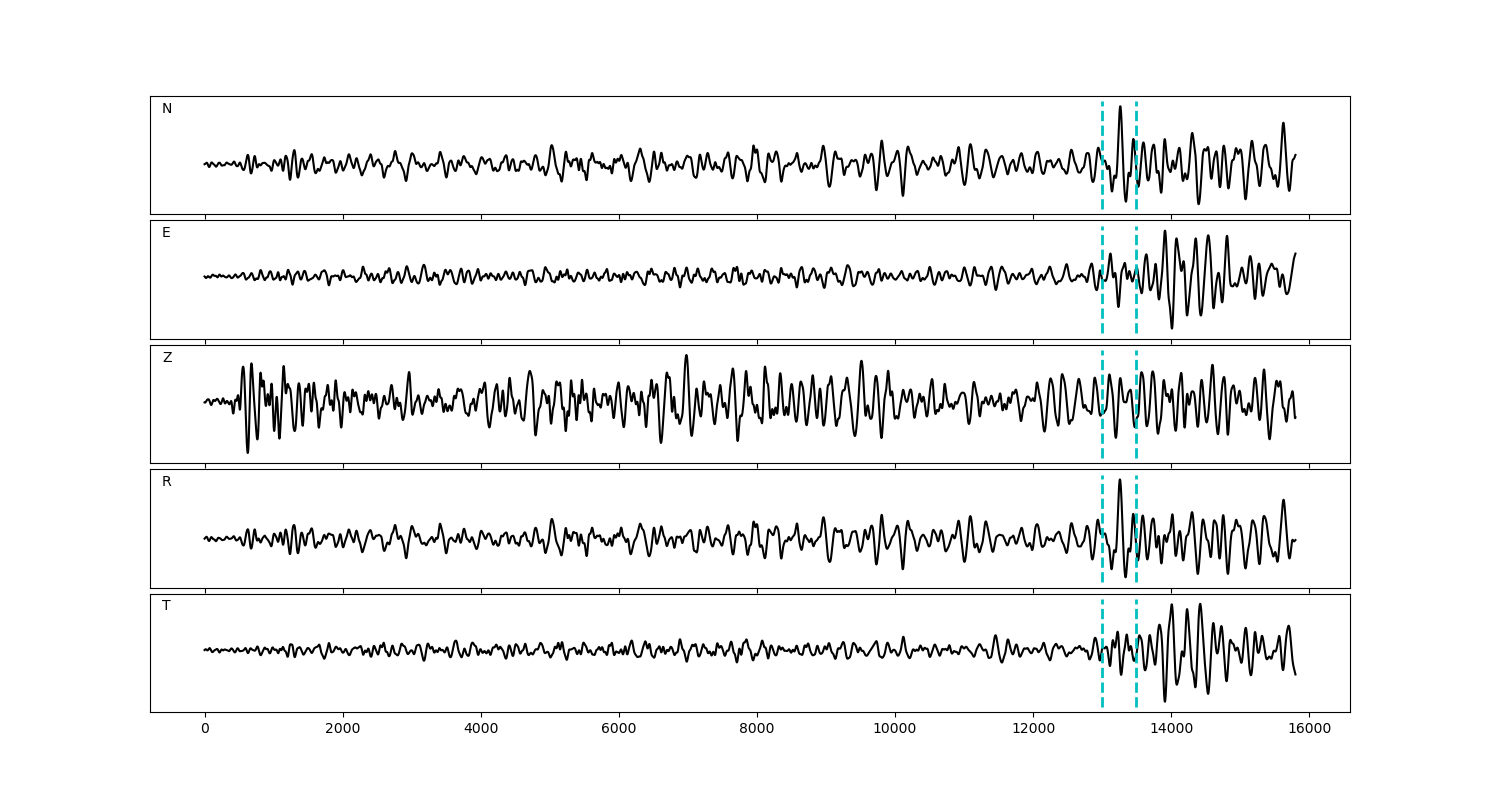
Task: Click the R component label
Action: pos(167,482)
